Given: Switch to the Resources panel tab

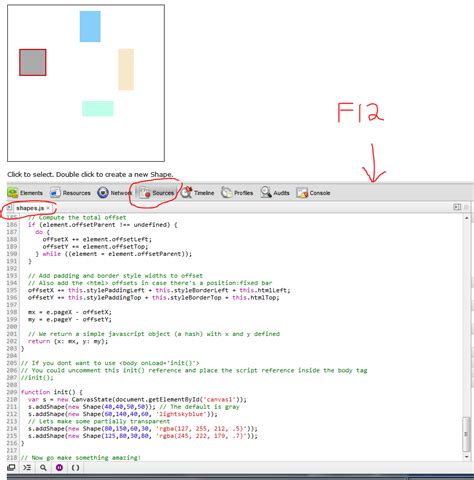Looking at the screenshot, I should coord(70,193).
